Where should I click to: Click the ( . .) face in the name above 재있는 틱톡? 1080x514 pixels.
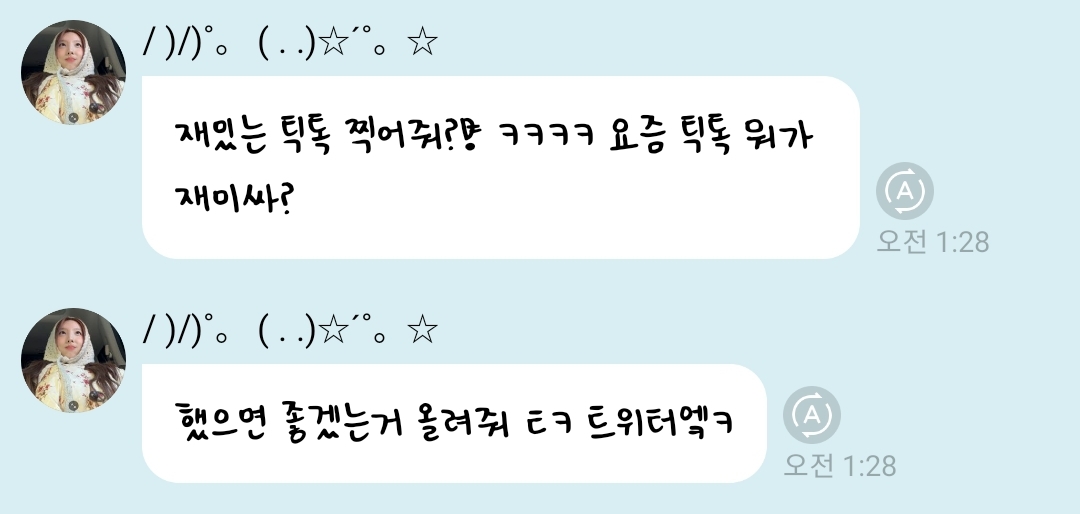click(x=287, y=44)
